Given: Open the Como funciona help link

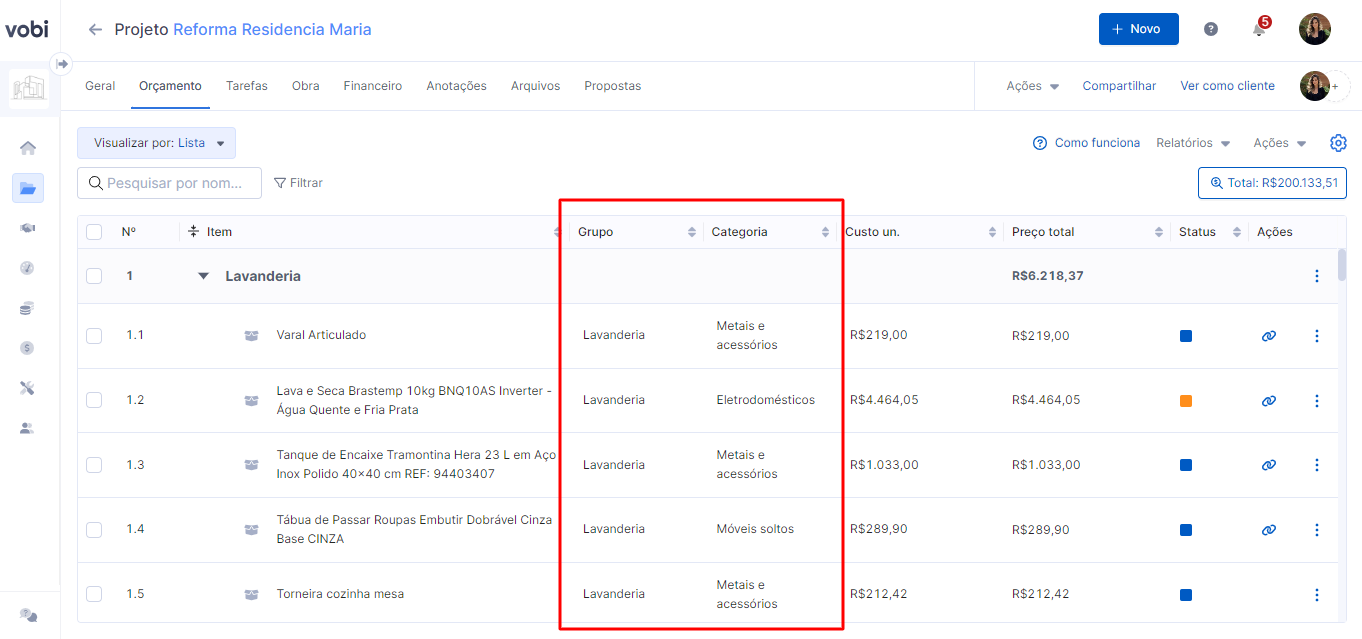Looking at the screenshot, I should pos(1086,143).
